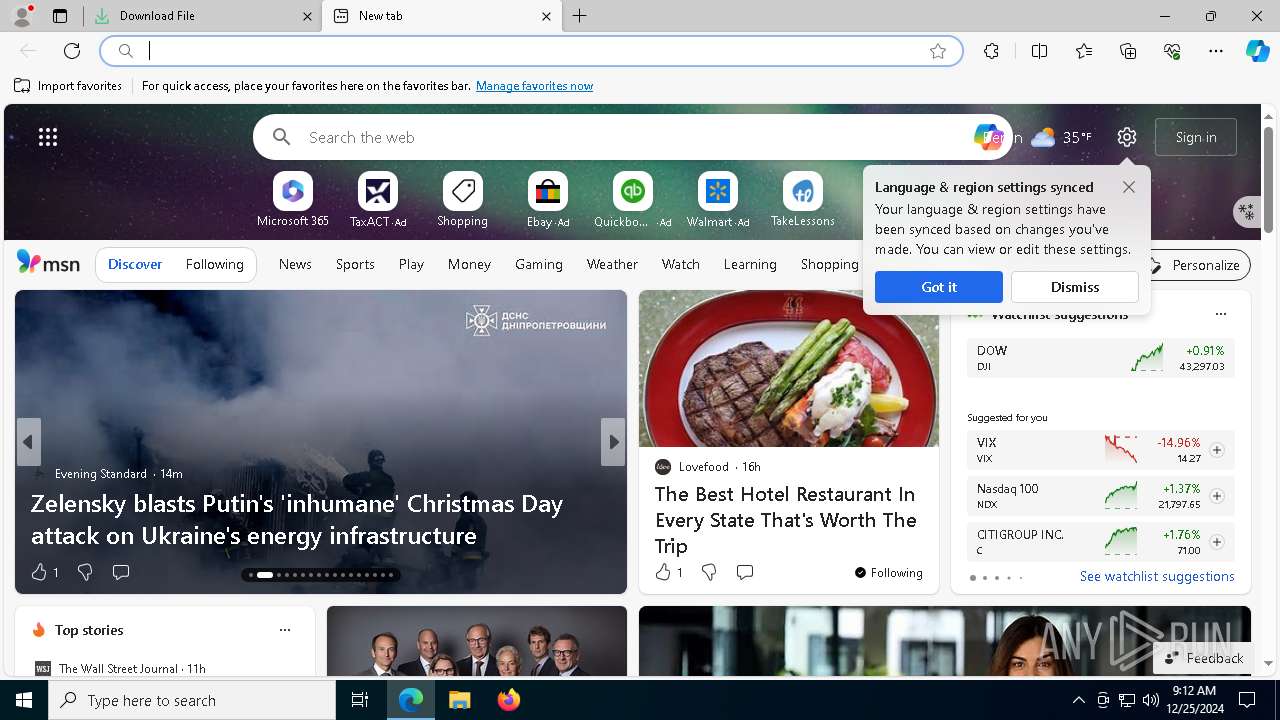Select the Discover feed tab
1280x720 pixels.
click(135, 264)
